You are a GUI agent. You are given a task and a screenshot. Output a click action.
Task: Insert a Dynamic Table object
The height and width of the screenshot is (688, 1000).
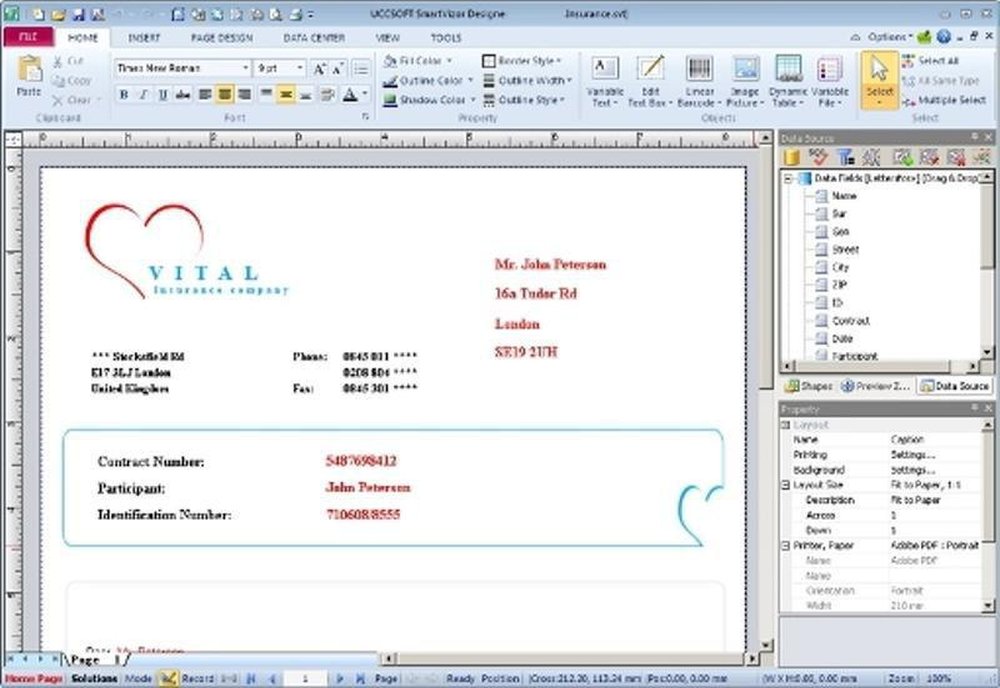tap(788, 82)
